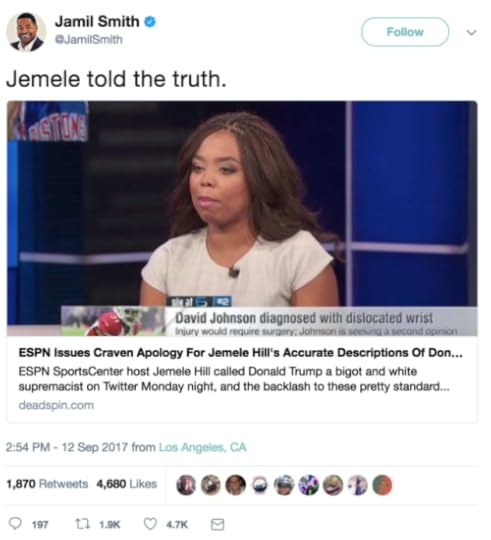Click first liker avatar in row
Viewport: 491px width, 540px height.
click(186, 485)
